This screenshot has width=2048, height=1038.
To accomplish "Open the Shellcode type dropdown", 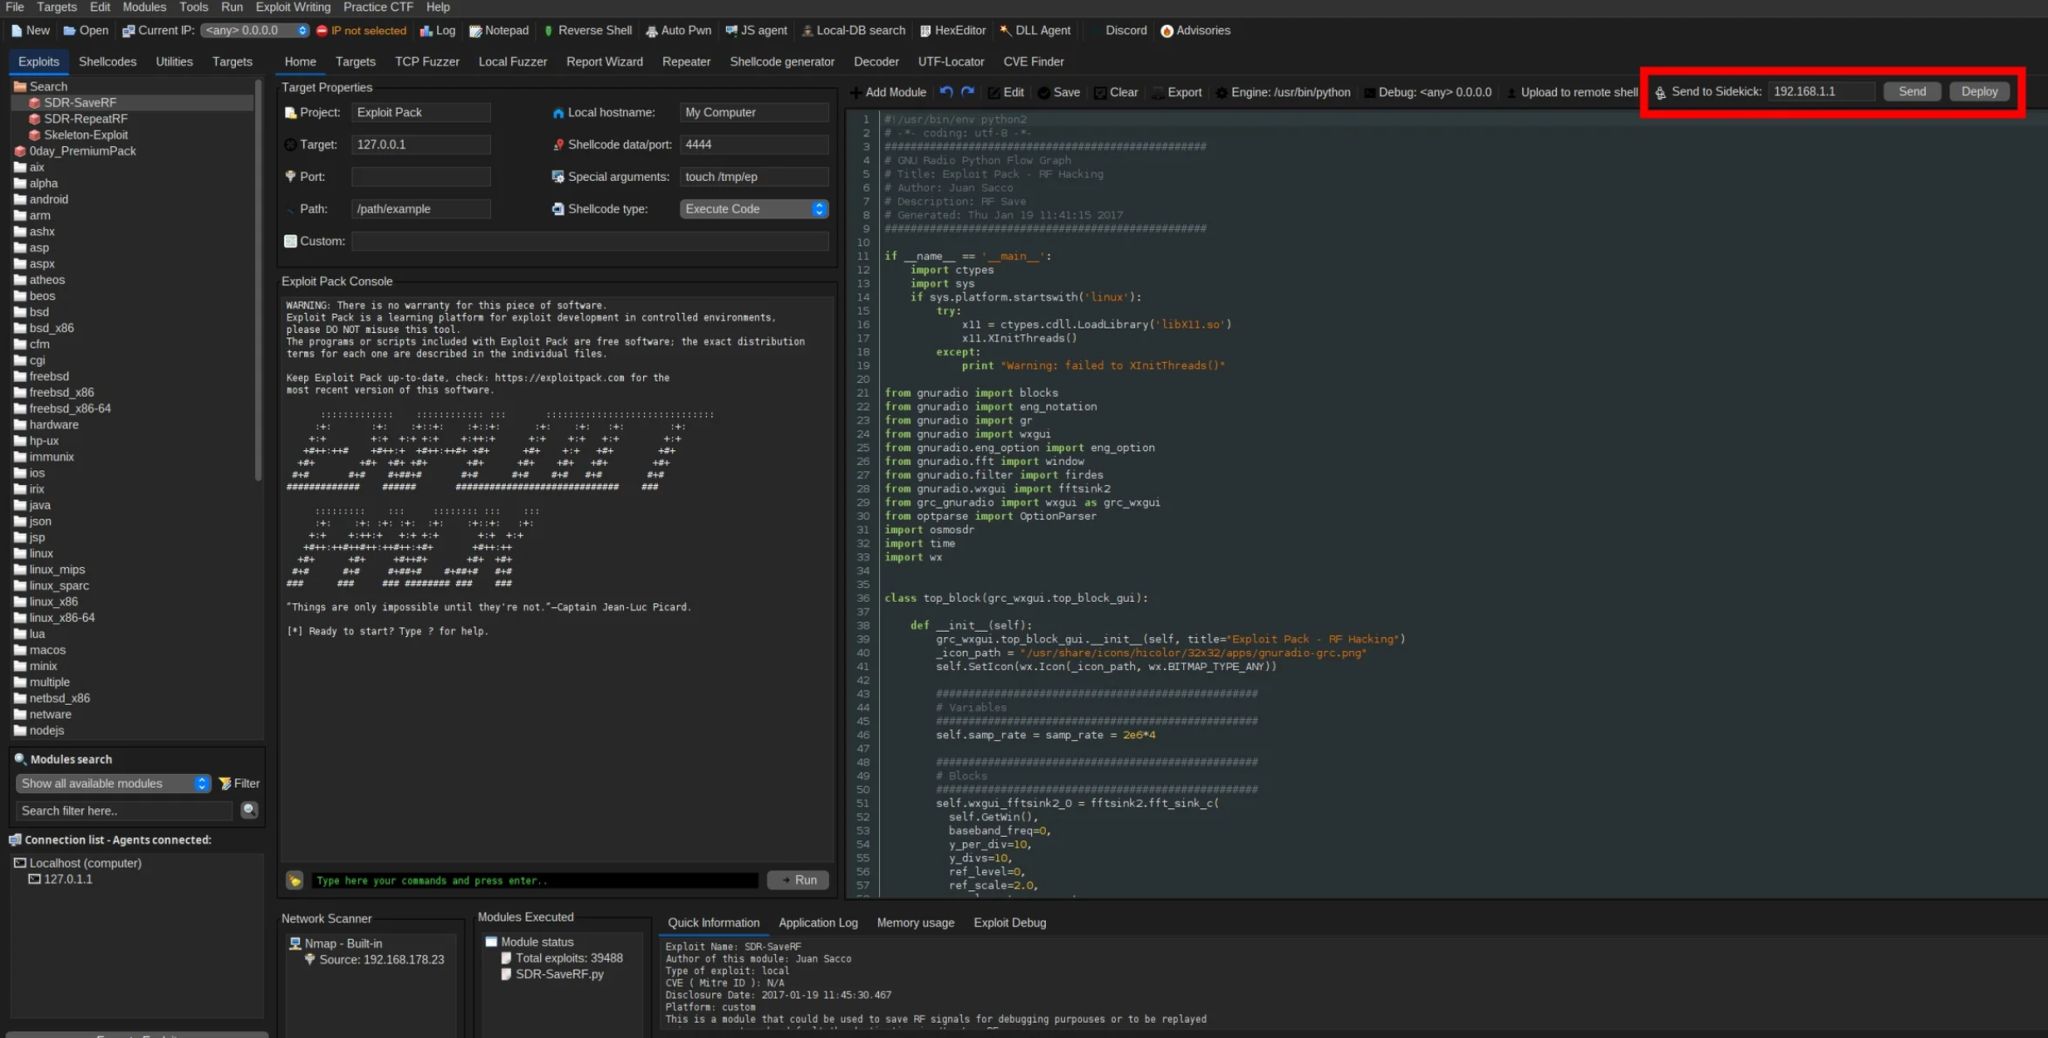I will pyautogui.click(x=754, y=209).
